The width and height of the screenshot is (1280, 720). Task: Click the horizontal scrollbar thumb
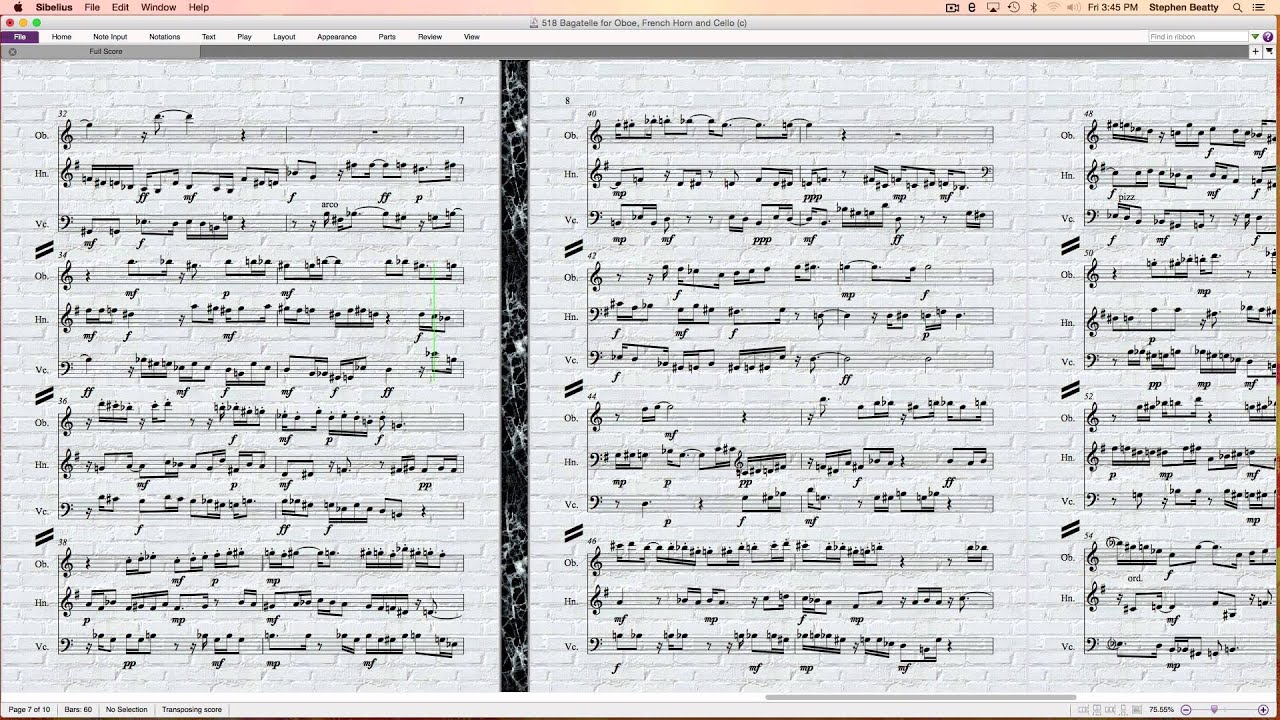921,698
